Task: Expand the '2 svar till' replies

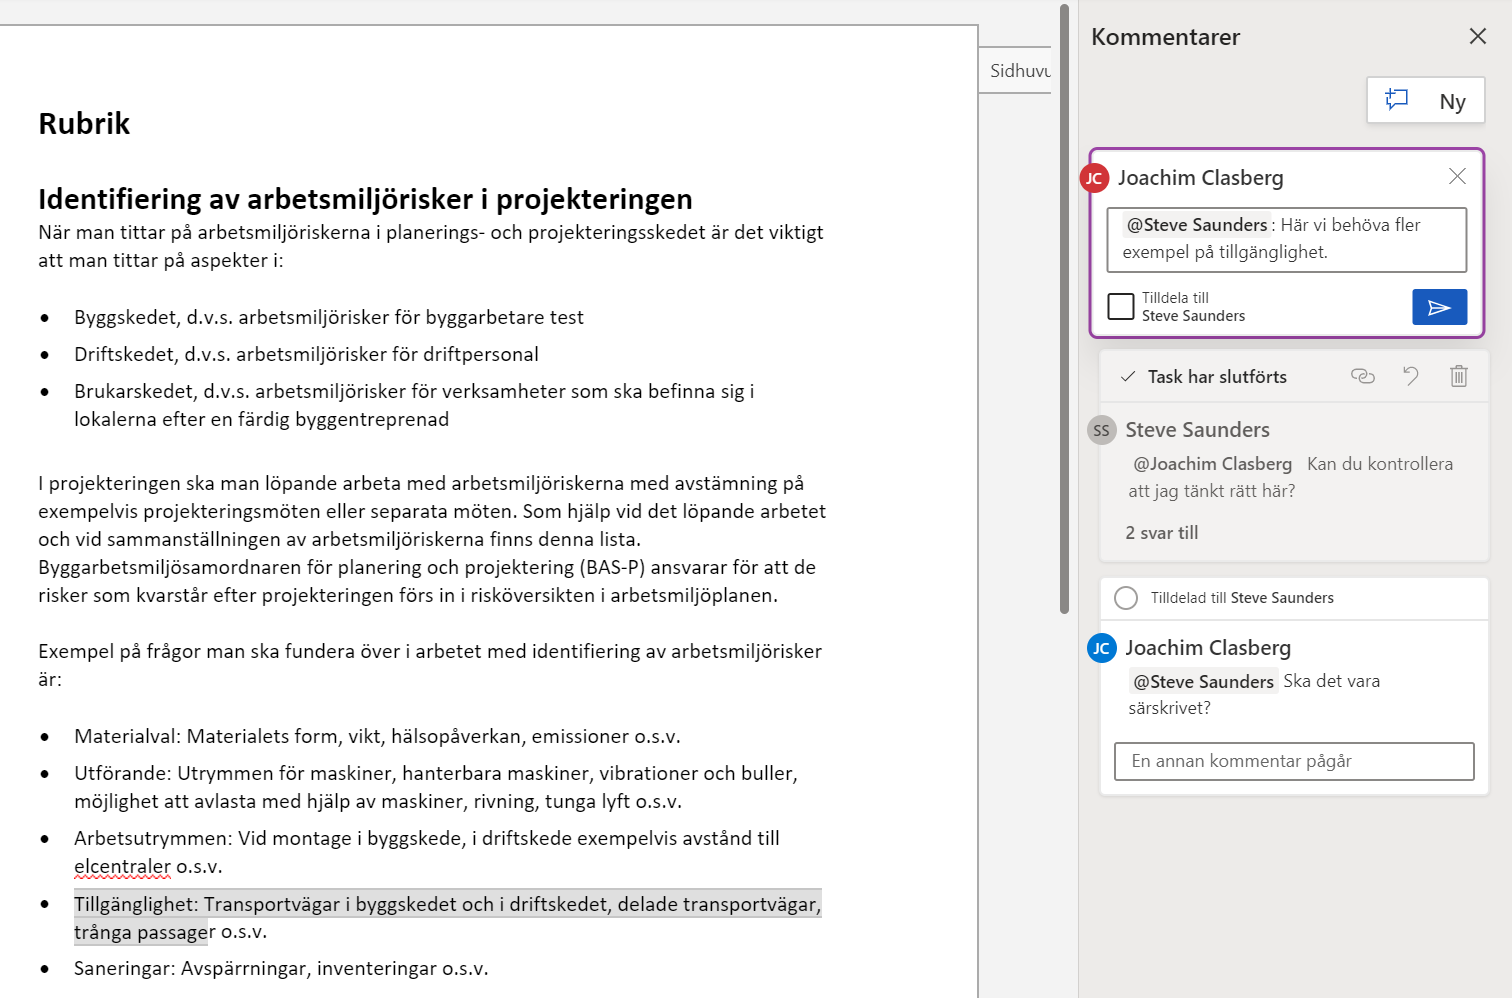Action: 1161,532
